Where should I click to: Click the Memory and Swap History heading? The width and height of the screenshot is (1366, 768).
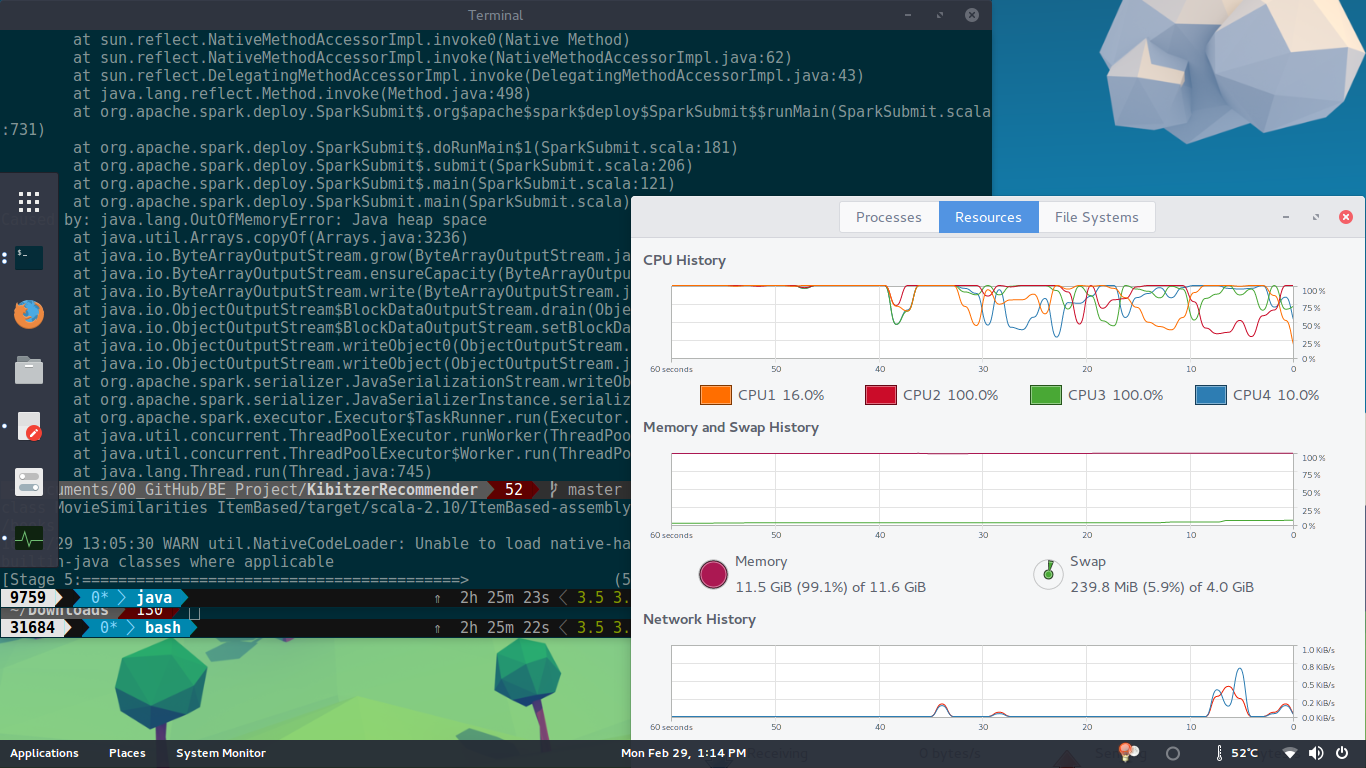click(x=731, y=427)
